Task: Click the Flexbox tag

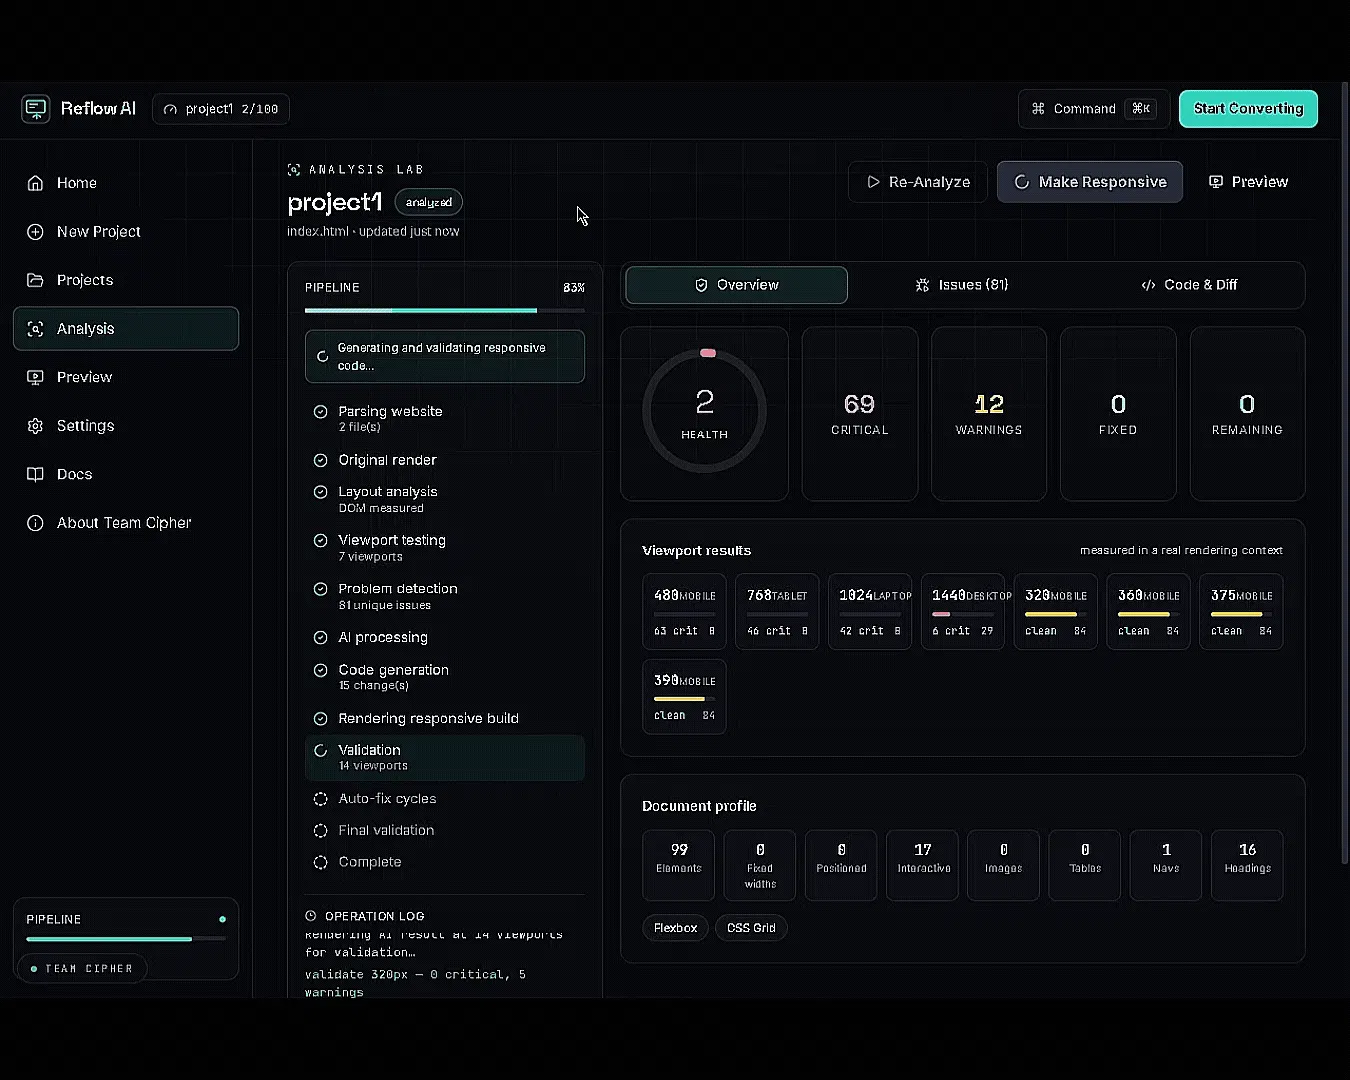Action: tap(675, 928)
